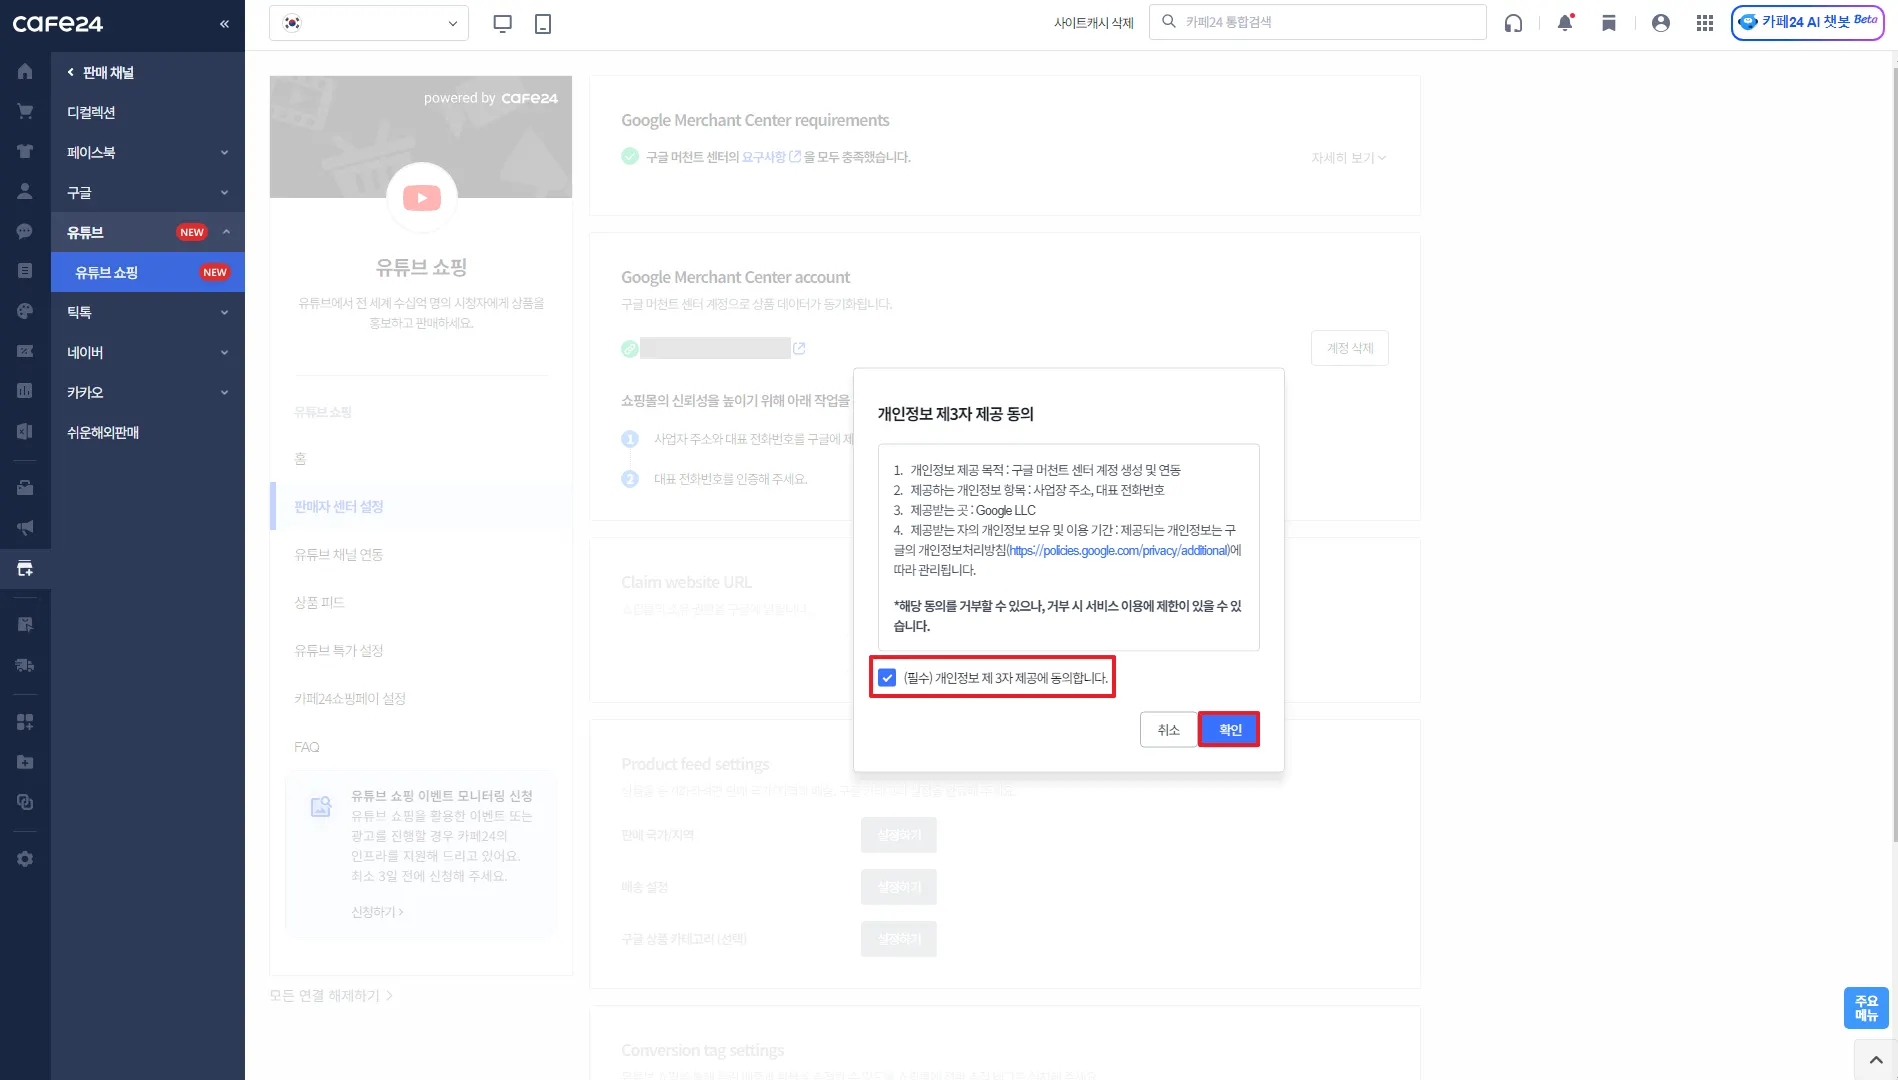Expand the 틱톡 menu
Viewport: 1898px width, 1080px height.
[x=148, y=312]
